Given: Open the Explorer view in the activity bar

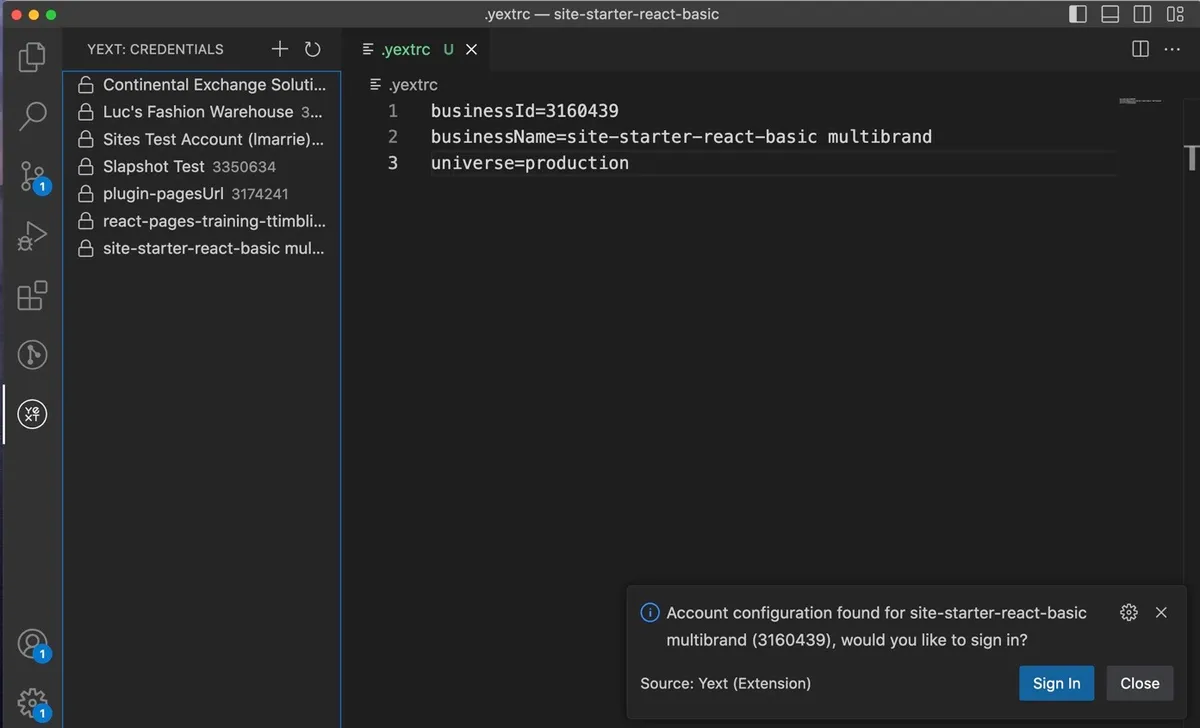Looking at the screenshot, I should [x=32, y=57].
